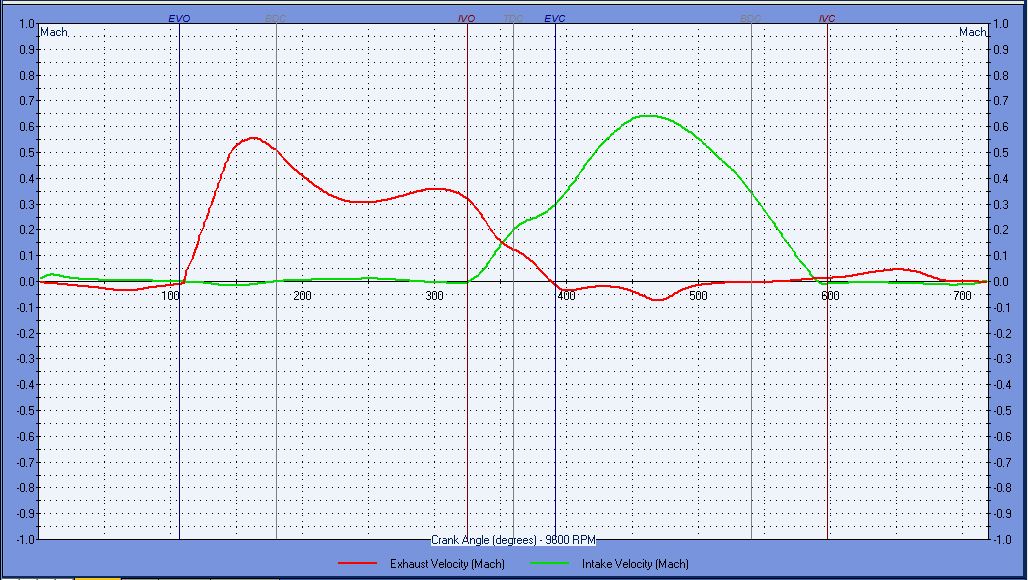The height and width of the screenshot is (580, 1028).
Task: Select the IVC marker label
Action: (827, 19)
